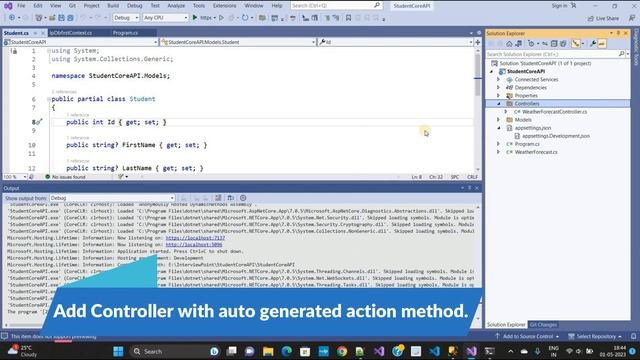Click the wrench Properties icon in Solution Explorer
The height and width of the screenshot is (360, 640).
click(593, 44)
